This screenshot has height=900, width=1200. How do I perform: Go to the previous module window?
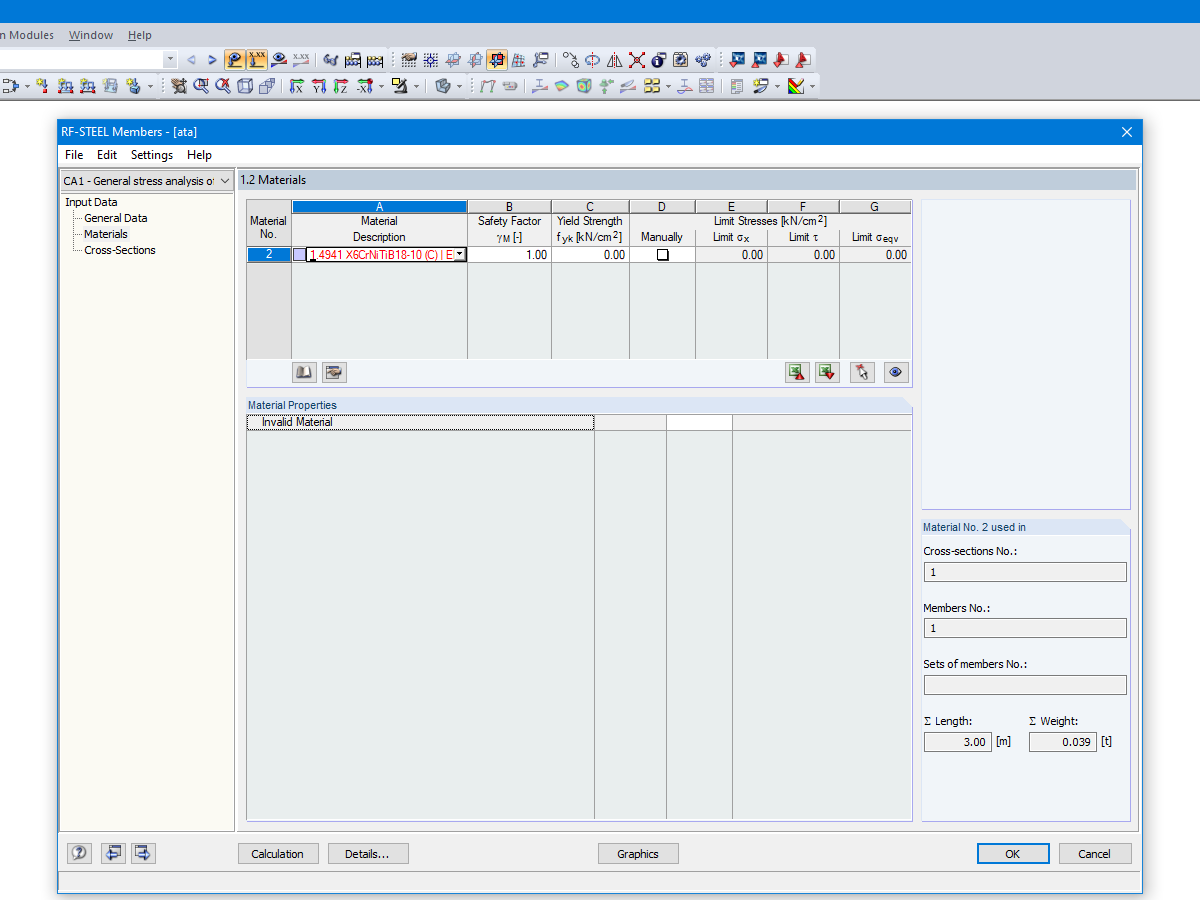(113, 853)
